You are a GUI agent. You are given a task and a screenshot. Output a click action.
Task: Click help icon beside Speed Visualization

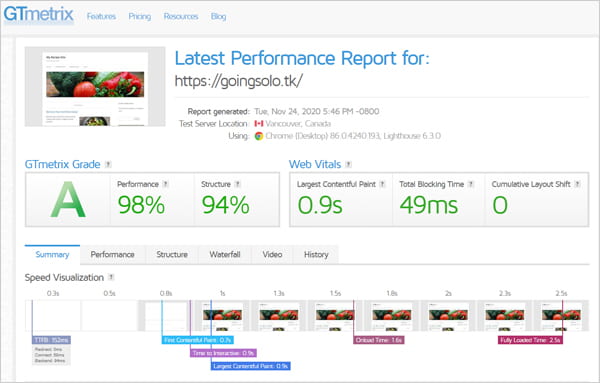tap(111, 277)
